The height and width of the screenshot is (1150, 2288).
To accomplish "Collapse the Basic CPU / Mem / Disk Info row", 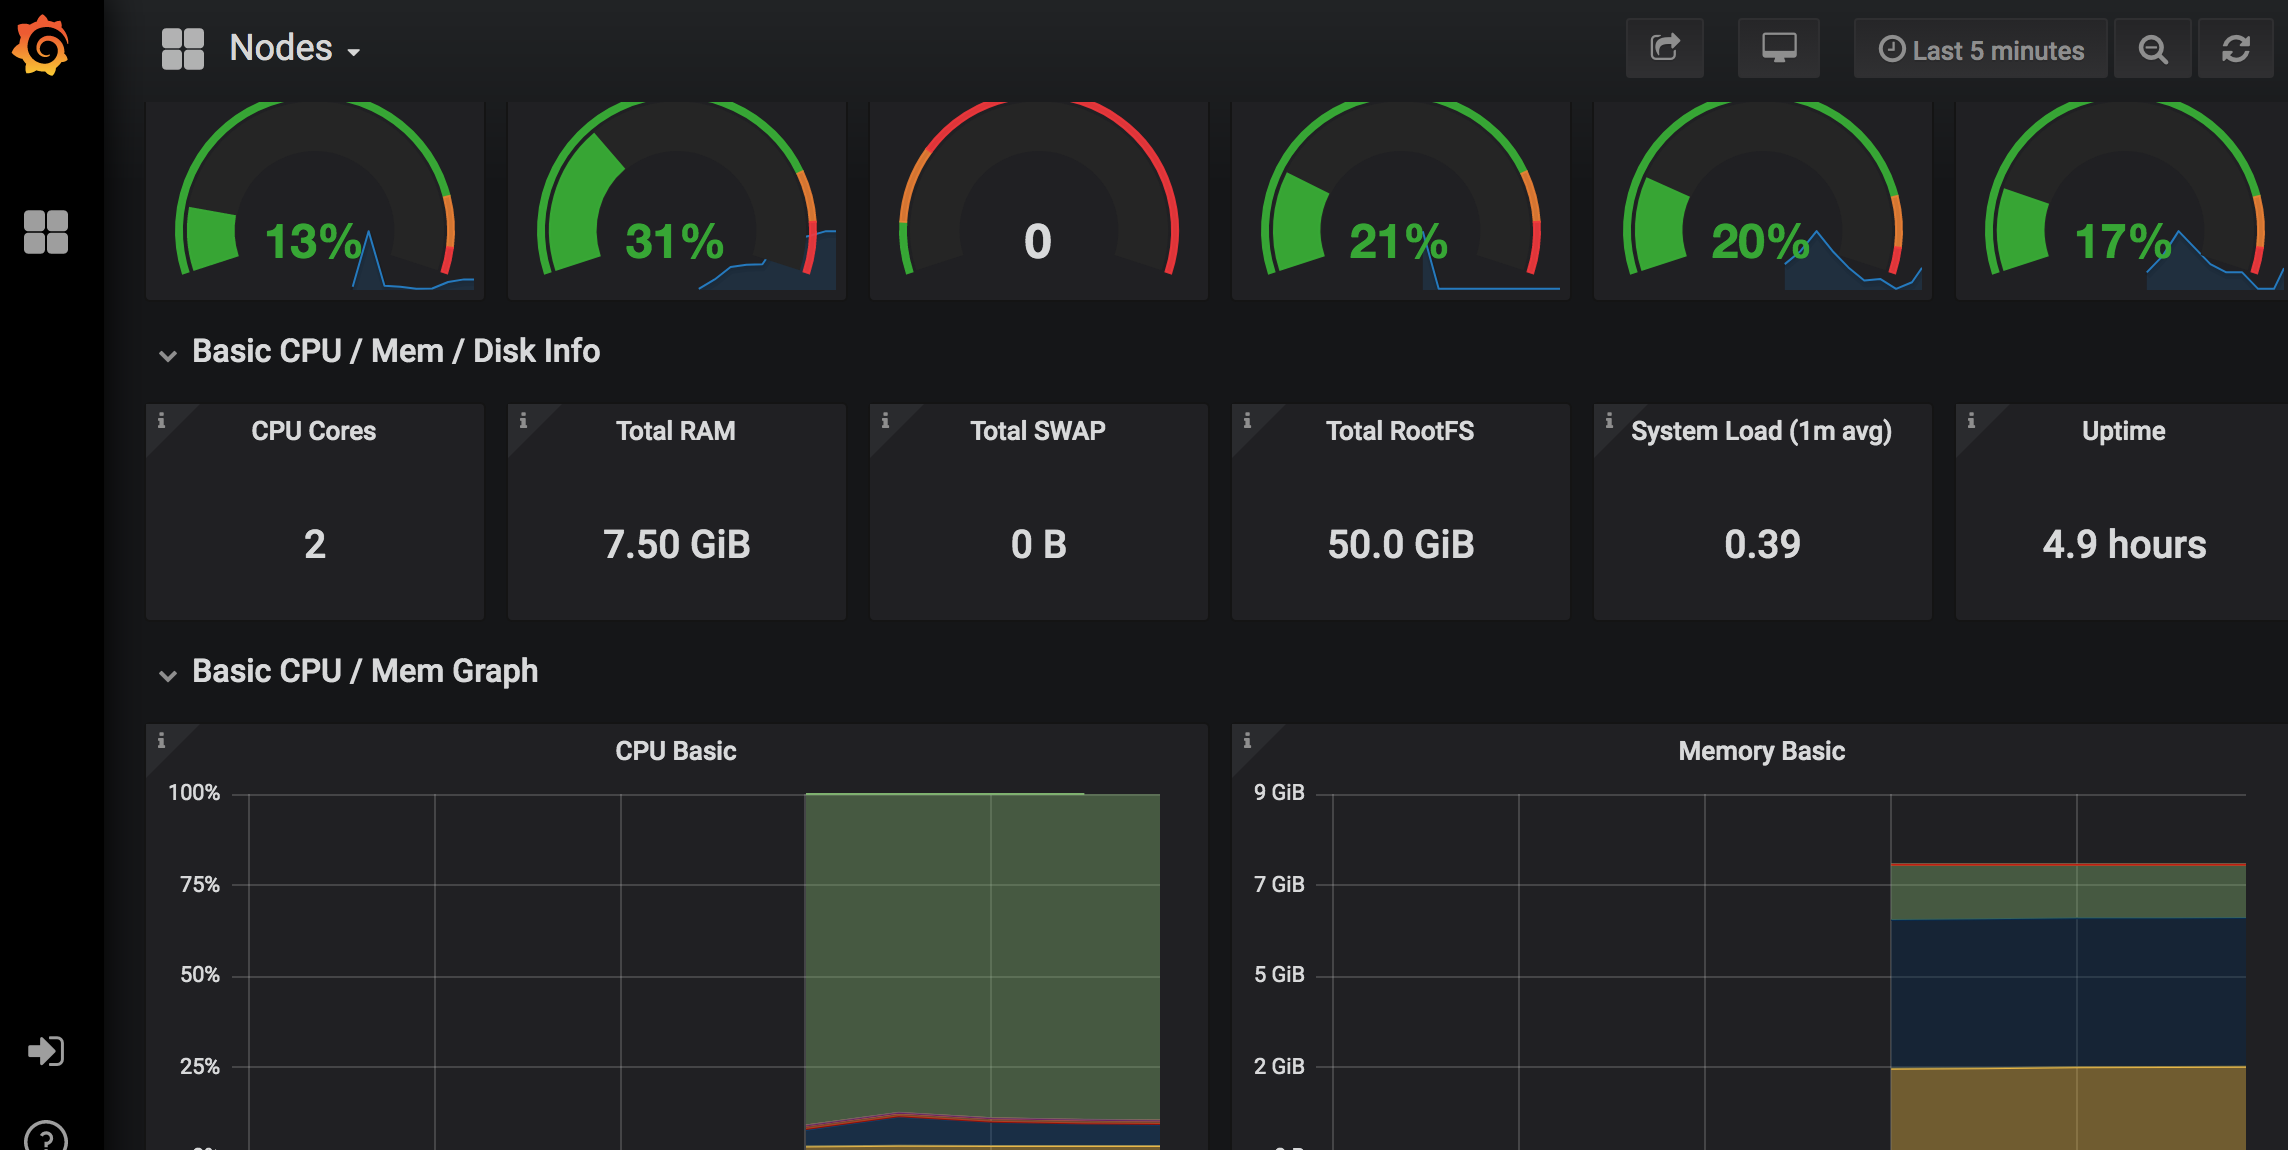I will (x=168, y=354).
